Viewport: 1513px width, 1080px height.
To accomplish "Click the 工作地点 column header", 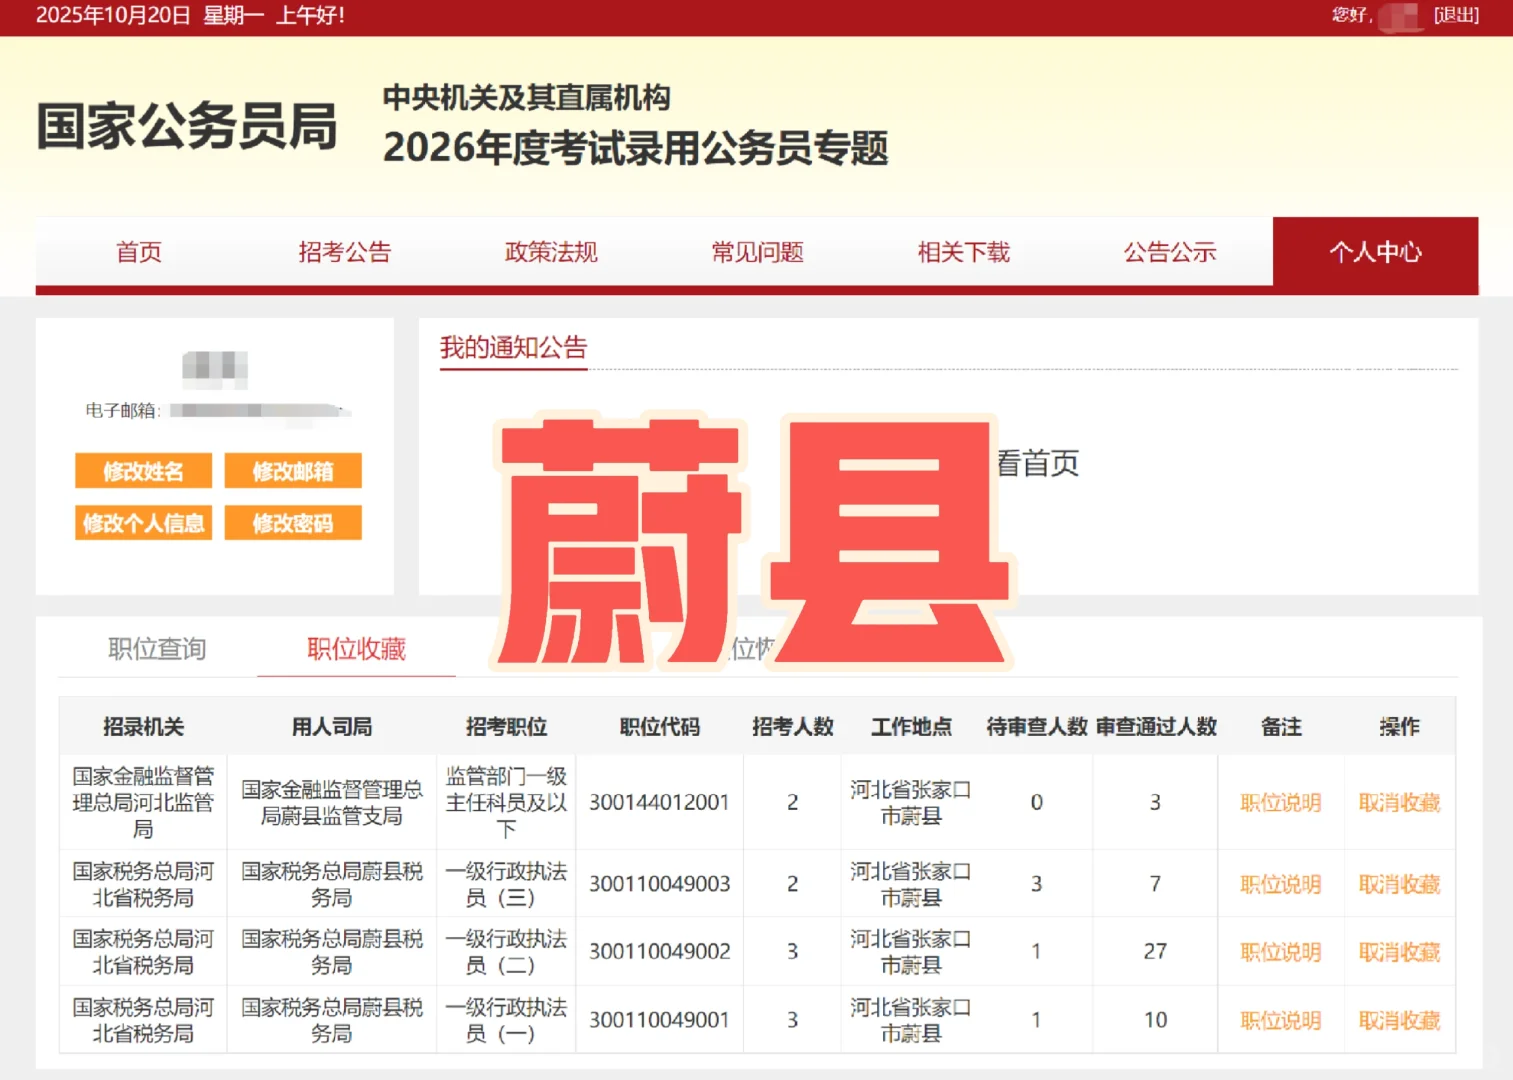I will 911,727.
